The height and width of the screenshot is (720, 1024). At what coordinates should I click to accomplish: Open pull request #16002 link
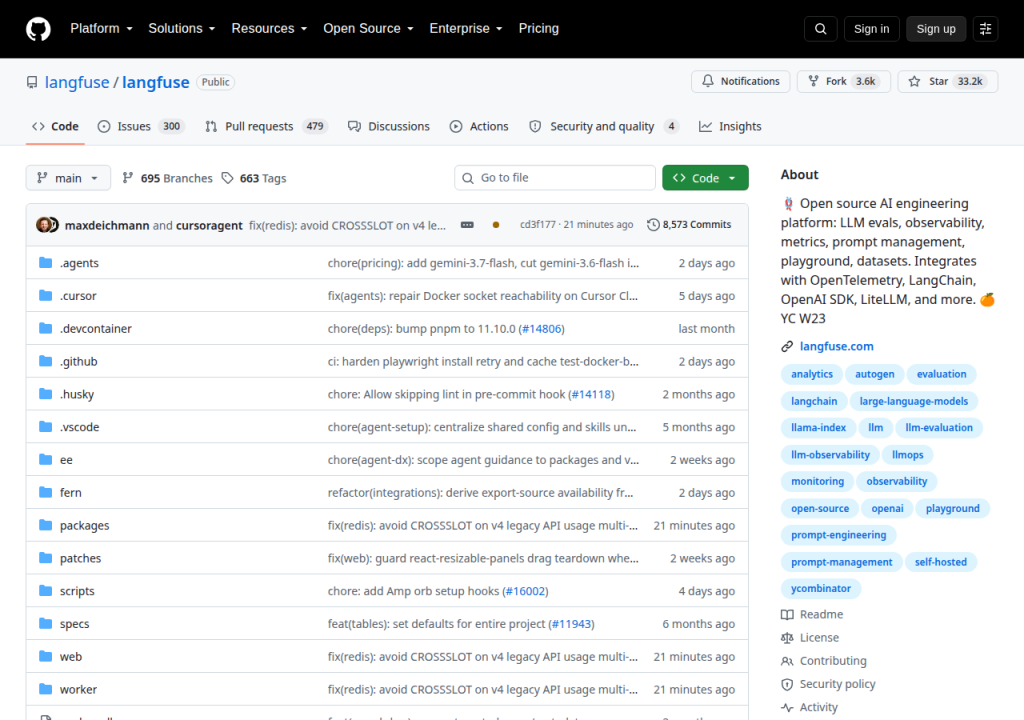pyautogui.click(x=525, y=591)
